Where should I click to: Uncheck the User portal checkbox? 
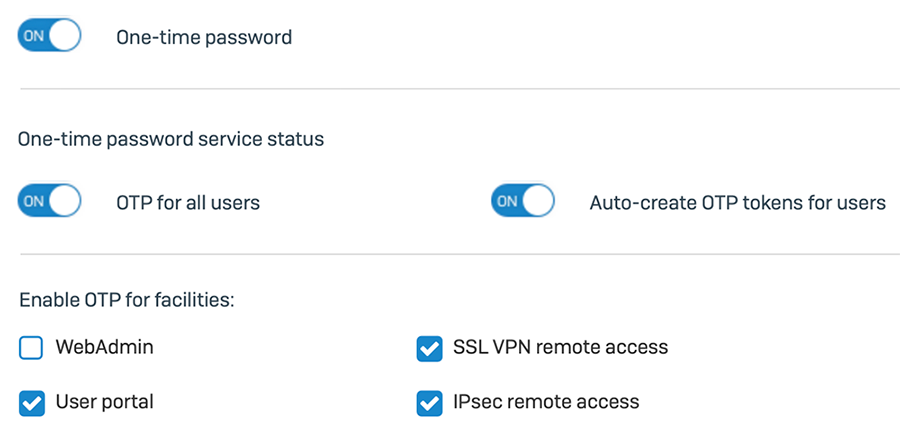[31, 403]
